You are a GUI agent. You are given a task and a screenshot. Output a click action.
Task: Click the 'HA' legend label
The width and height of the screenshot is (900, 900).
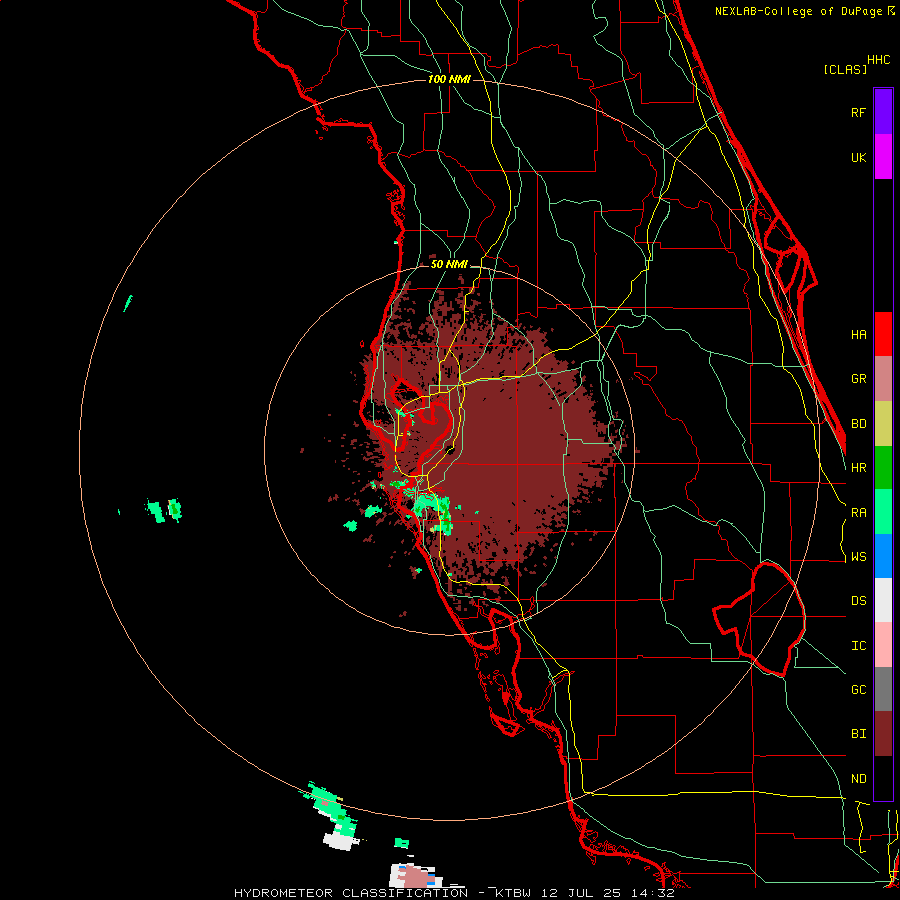coord(858,334)
